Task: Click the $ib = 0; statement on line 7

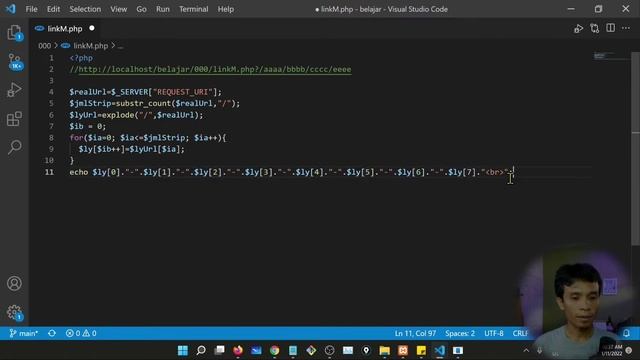Action: [x=88, y=127]
